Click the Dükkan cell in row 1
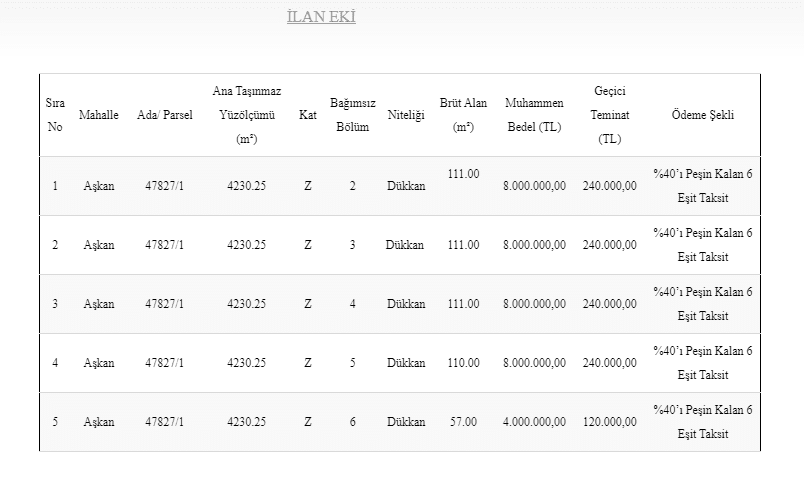Screen dimensions: 804x483 coord(406,186)
